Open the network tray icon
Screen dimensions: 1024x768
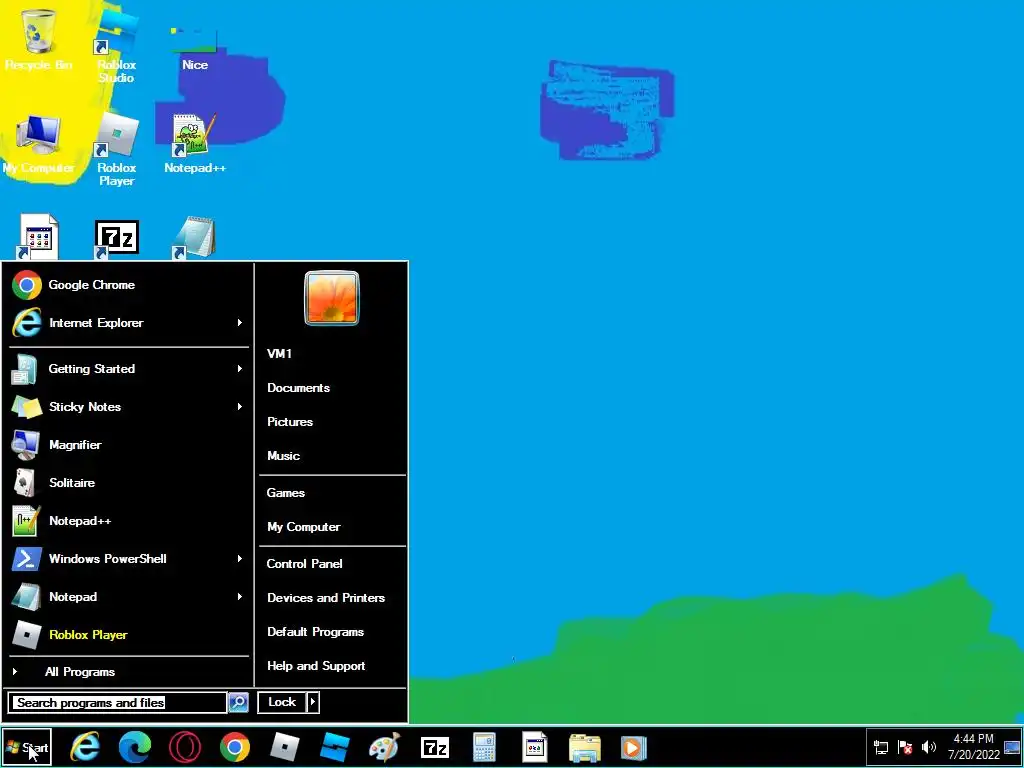click(881, 746)
